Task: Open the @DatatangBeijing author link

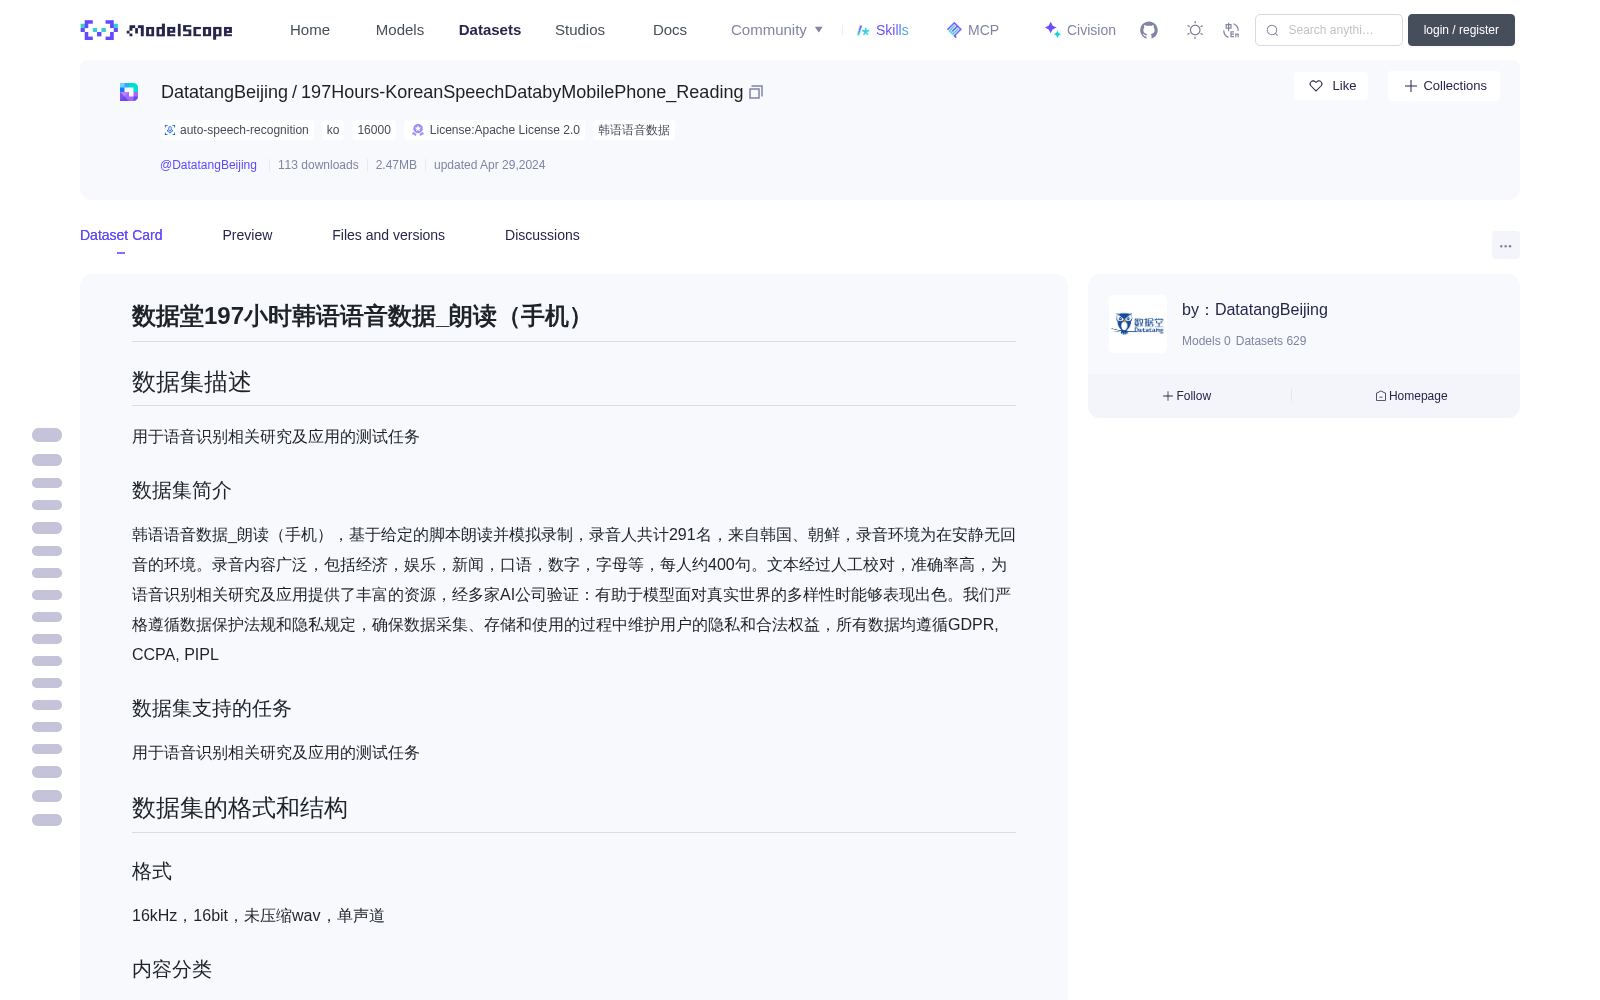Action: (x=208, y=165)
